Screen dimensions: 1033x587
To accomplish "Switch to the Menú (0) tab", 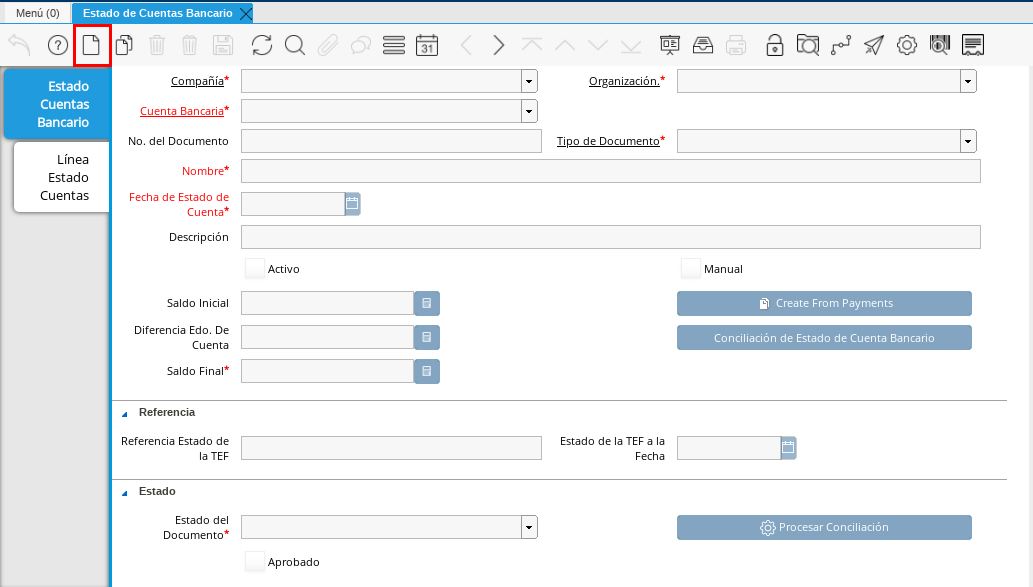I will tap(38, 13).
